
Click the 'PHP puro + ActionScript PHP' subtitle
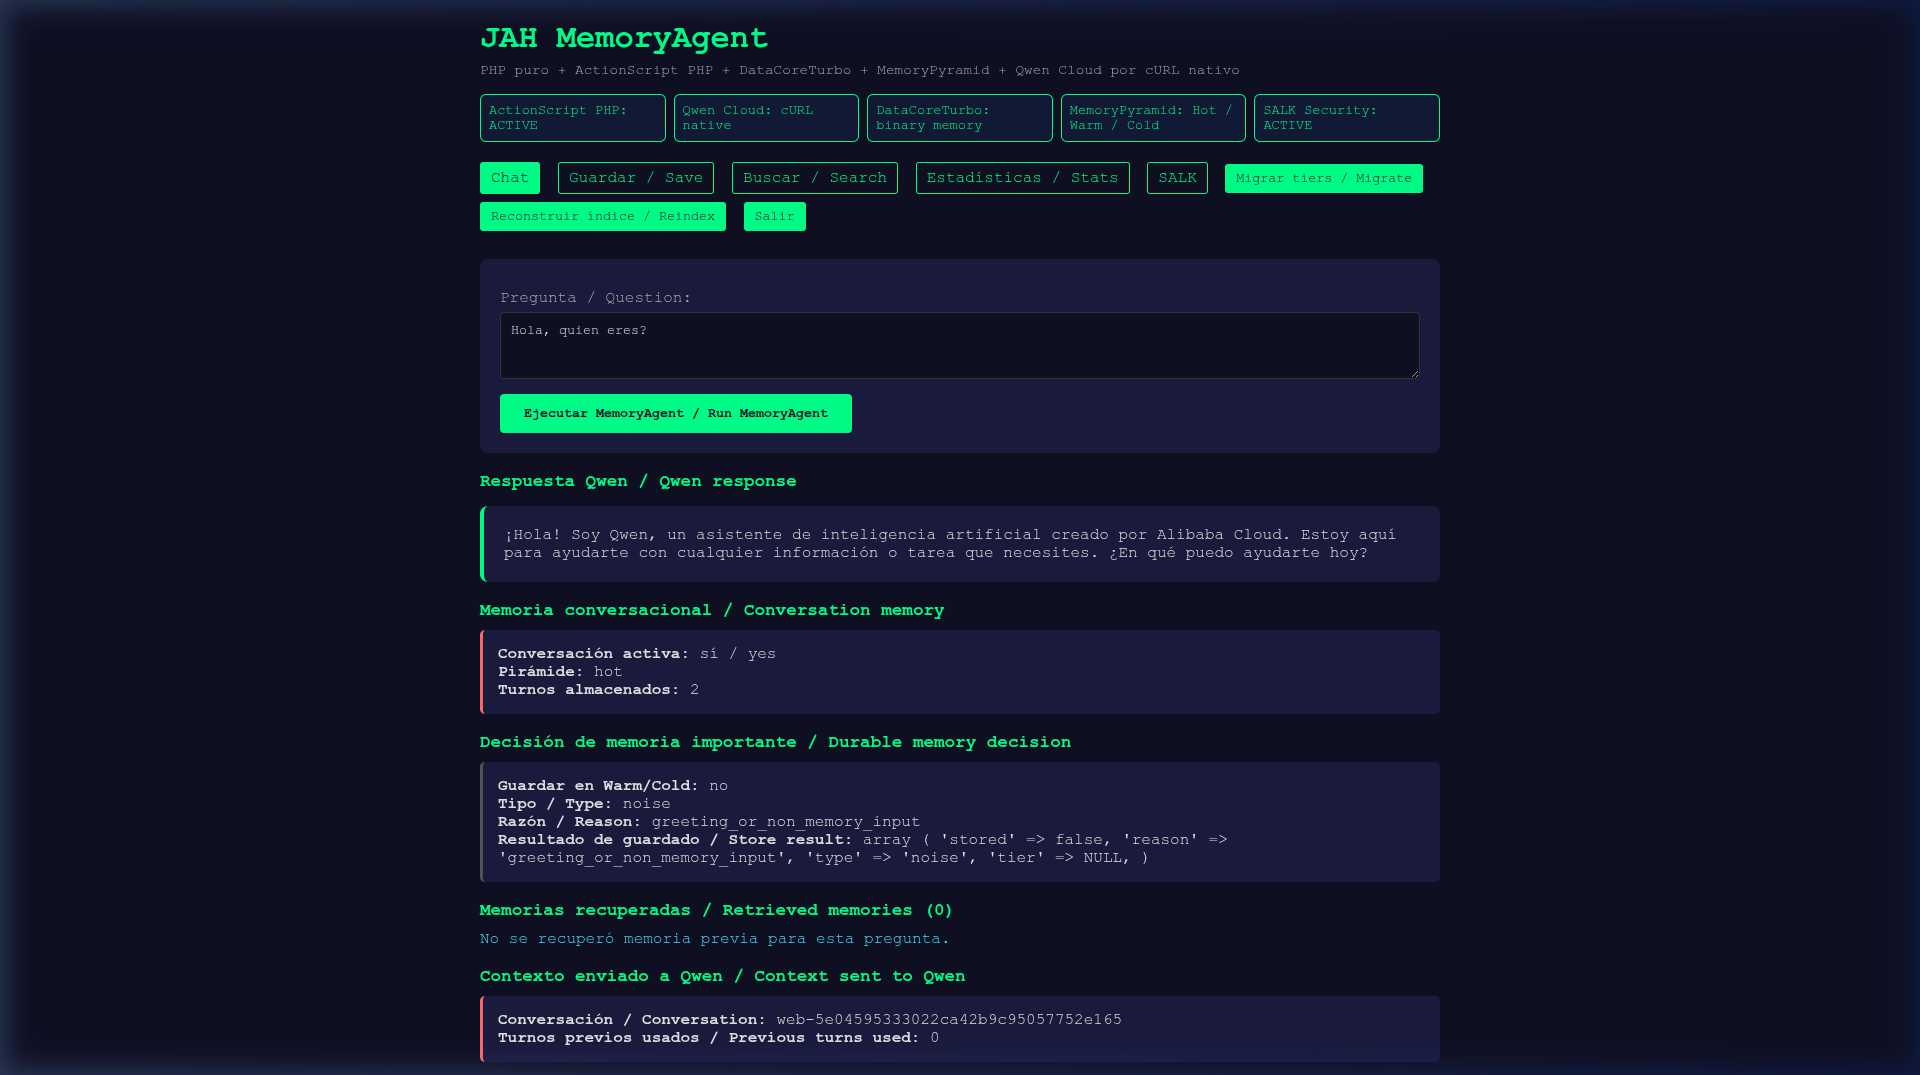click(860, 70)
